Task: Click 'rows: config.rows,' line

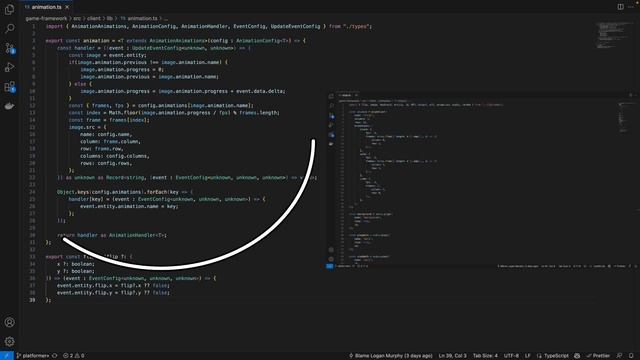Action: pyautogui.click(x=106, y=163)
